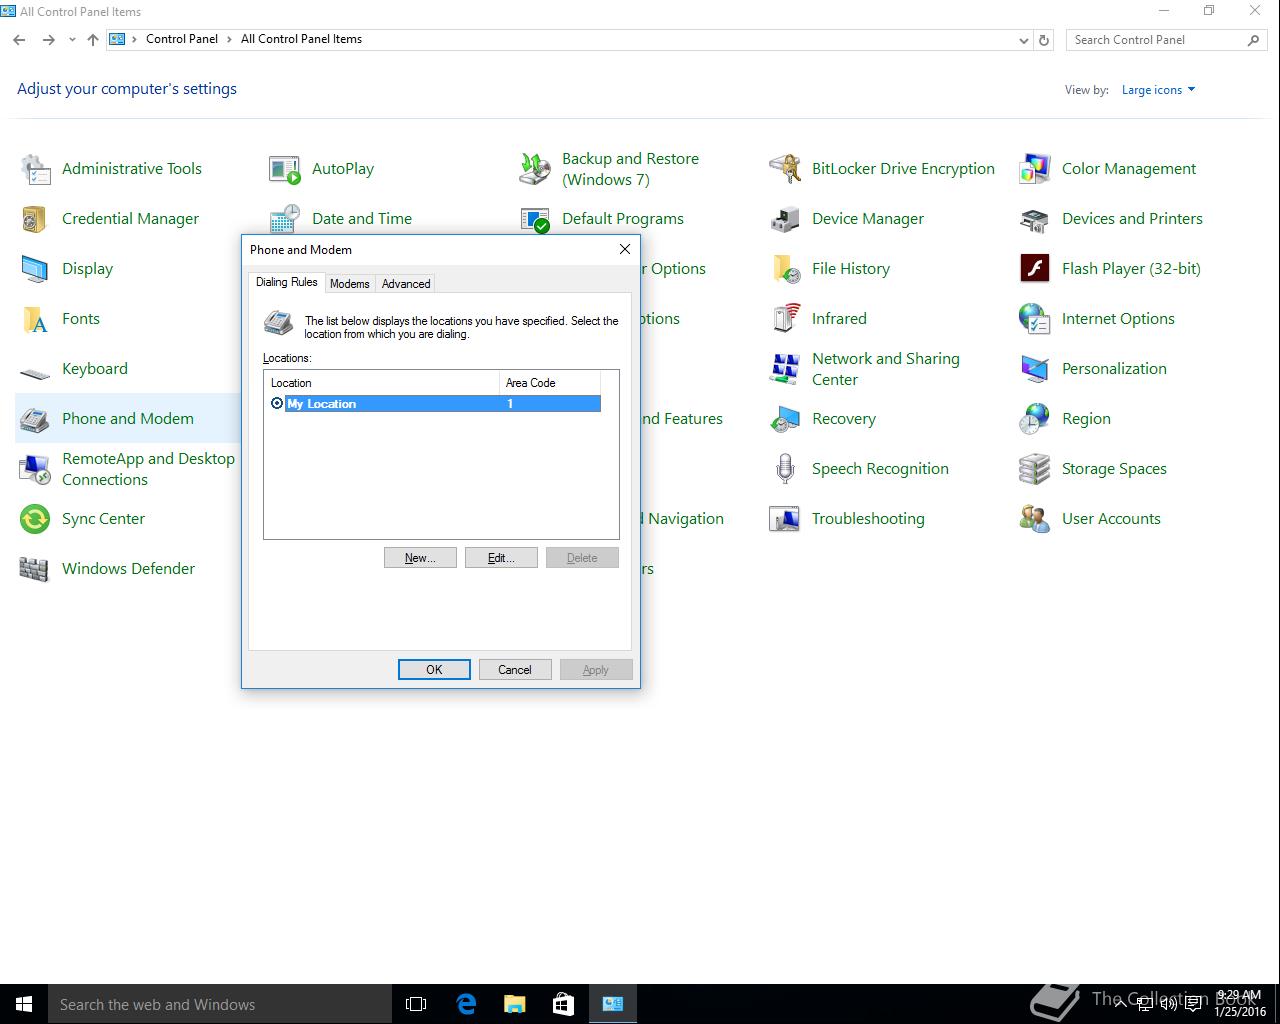Click the Phone and Modem icon in list
The width and height of the screenshot is (1280, 1024).
pos(35,419)
